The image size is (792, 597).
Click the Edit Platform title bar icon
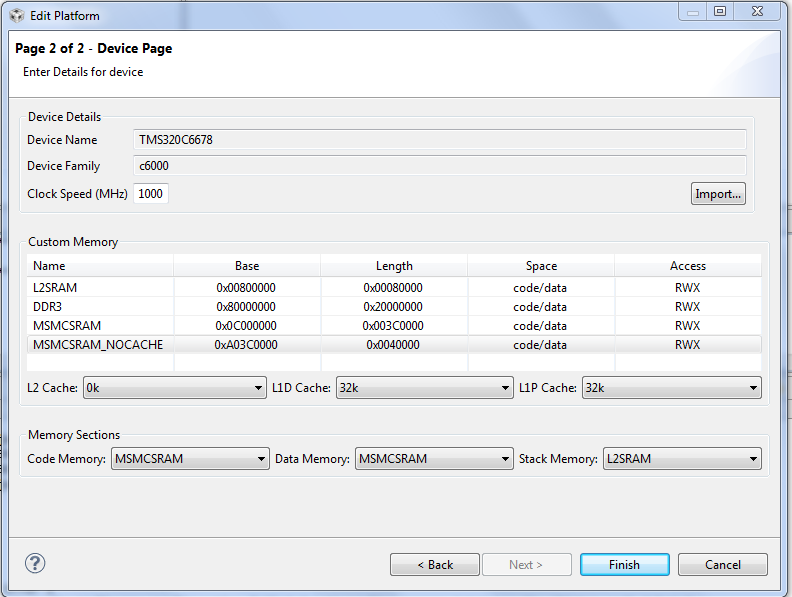tap(17, 16)
